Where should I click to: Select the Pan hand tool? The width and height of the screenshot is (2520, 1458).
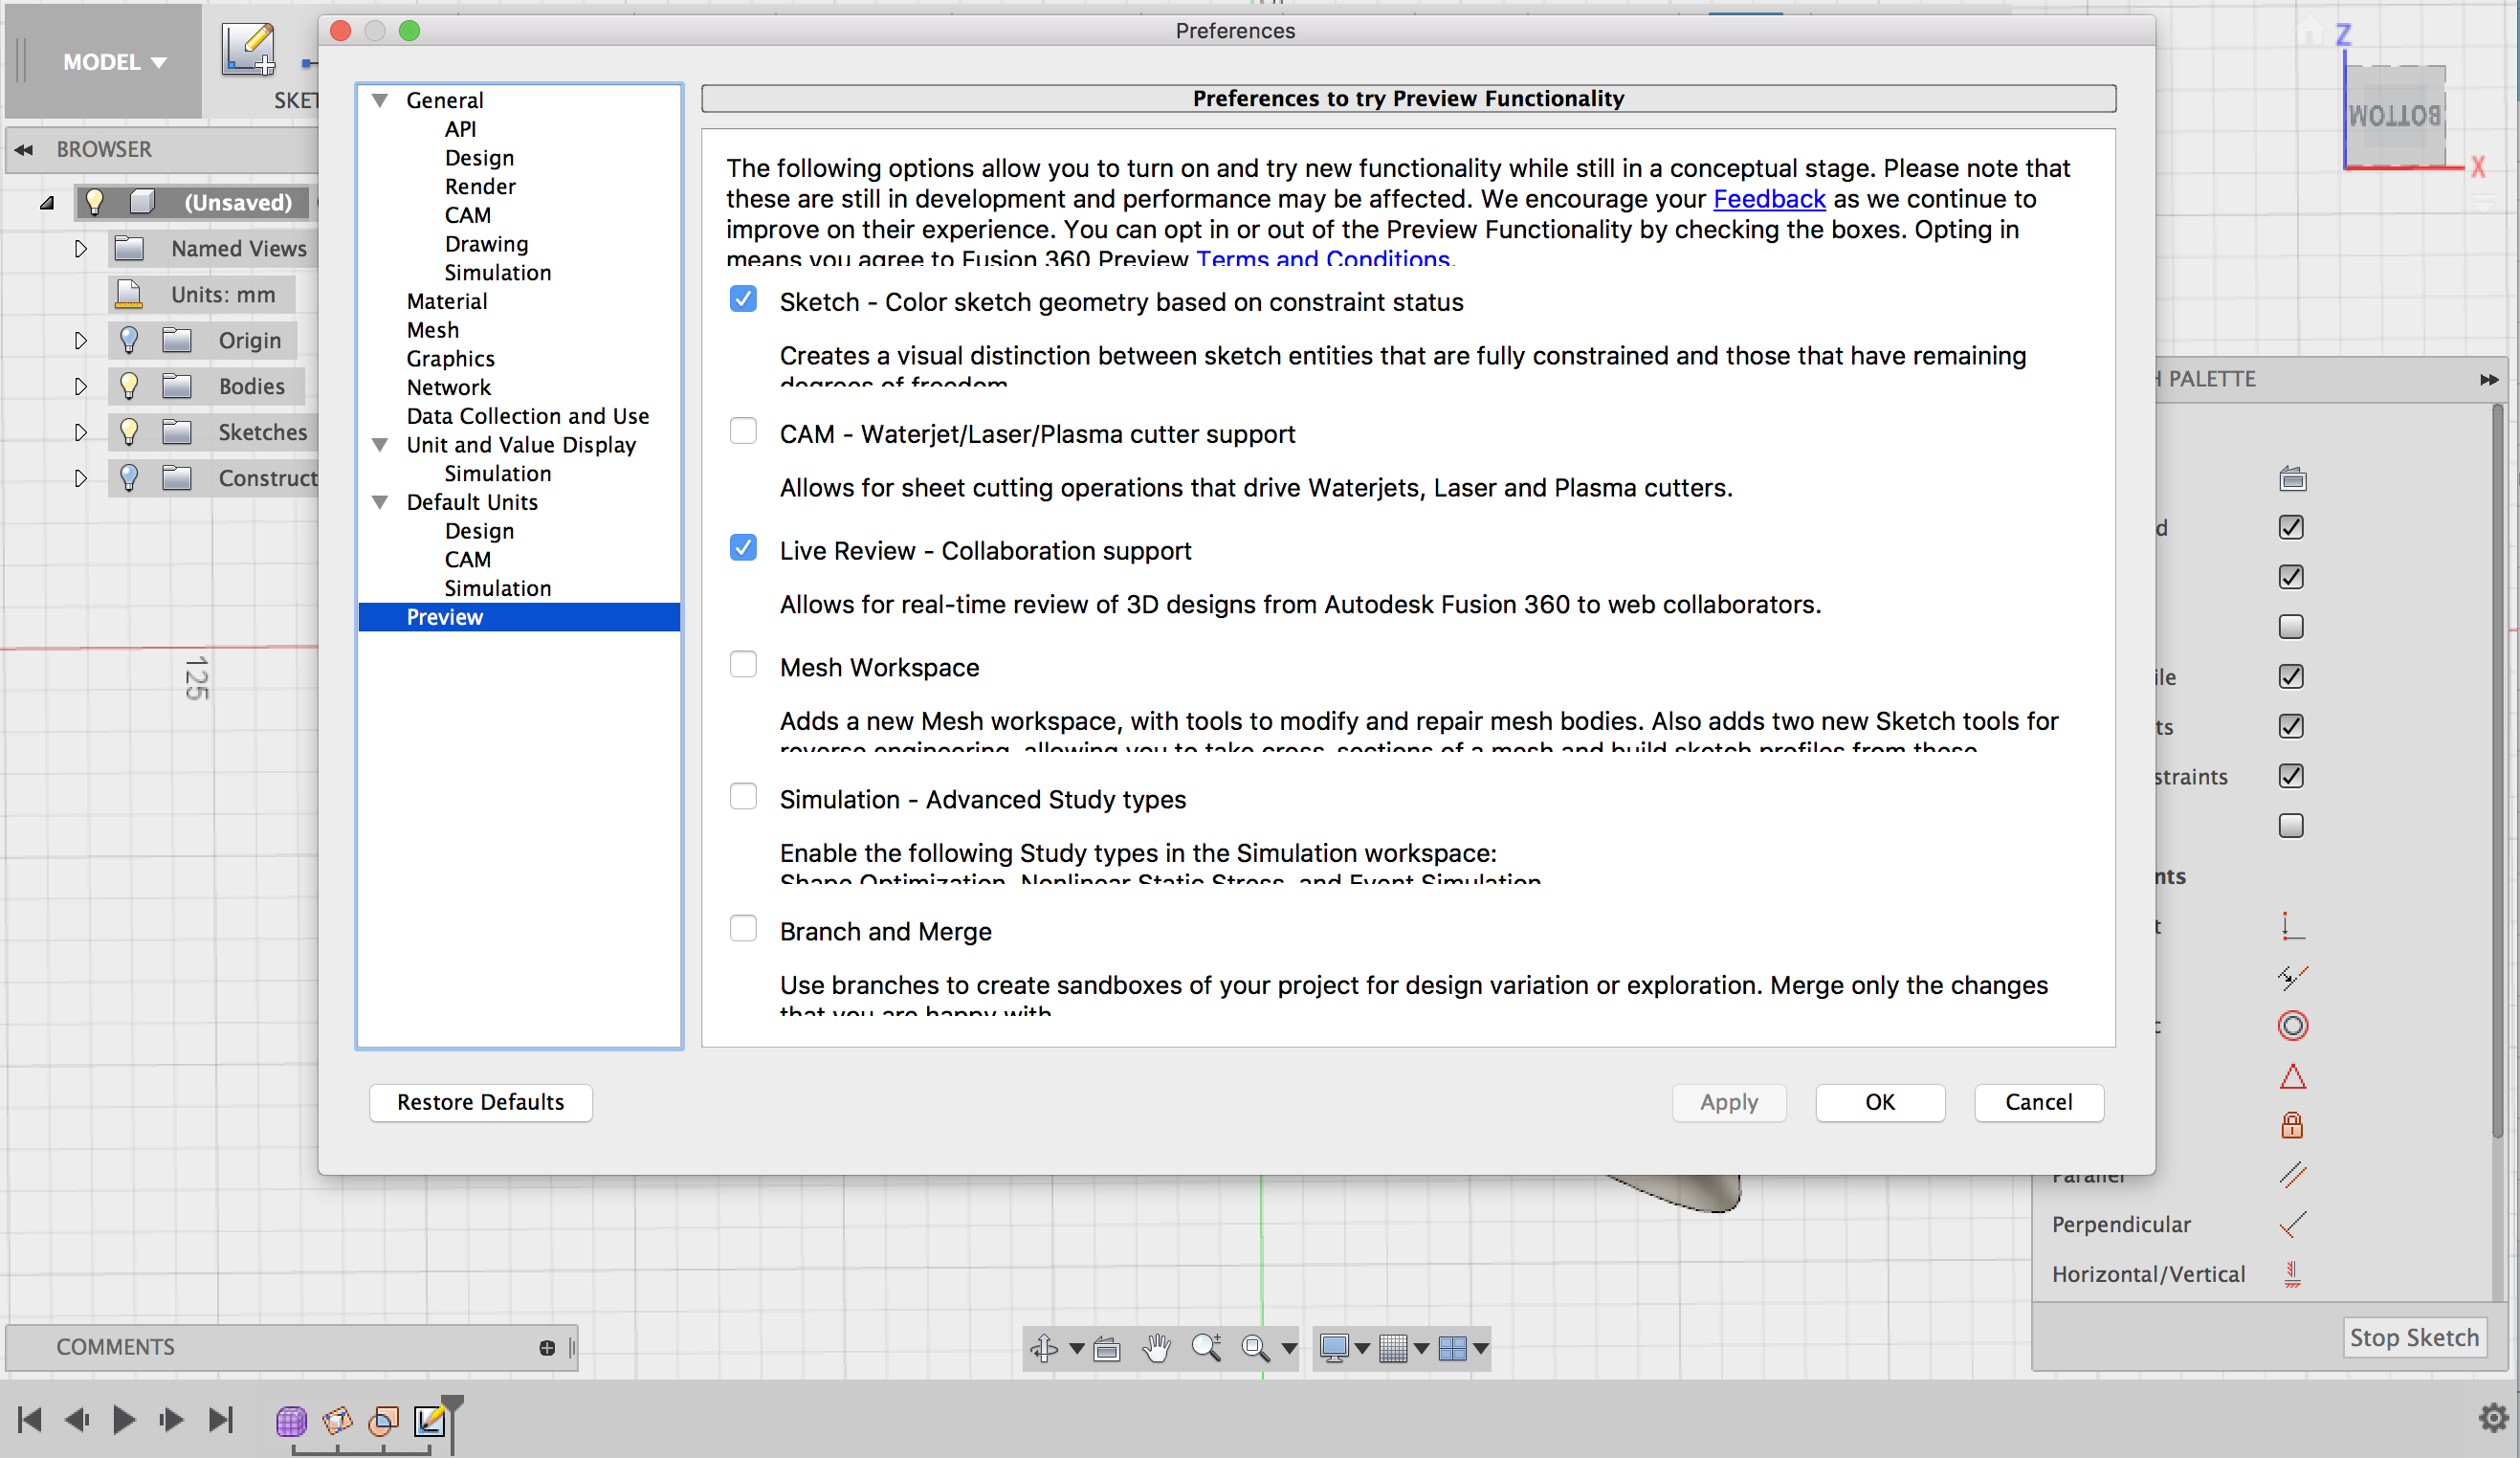pyautogui.click(x=1157, y=1348)
